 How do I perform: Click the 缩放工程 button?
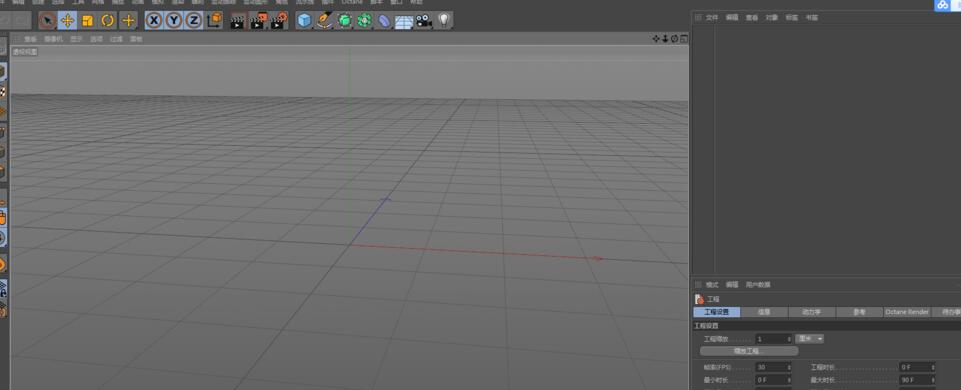tap(749, 351)
